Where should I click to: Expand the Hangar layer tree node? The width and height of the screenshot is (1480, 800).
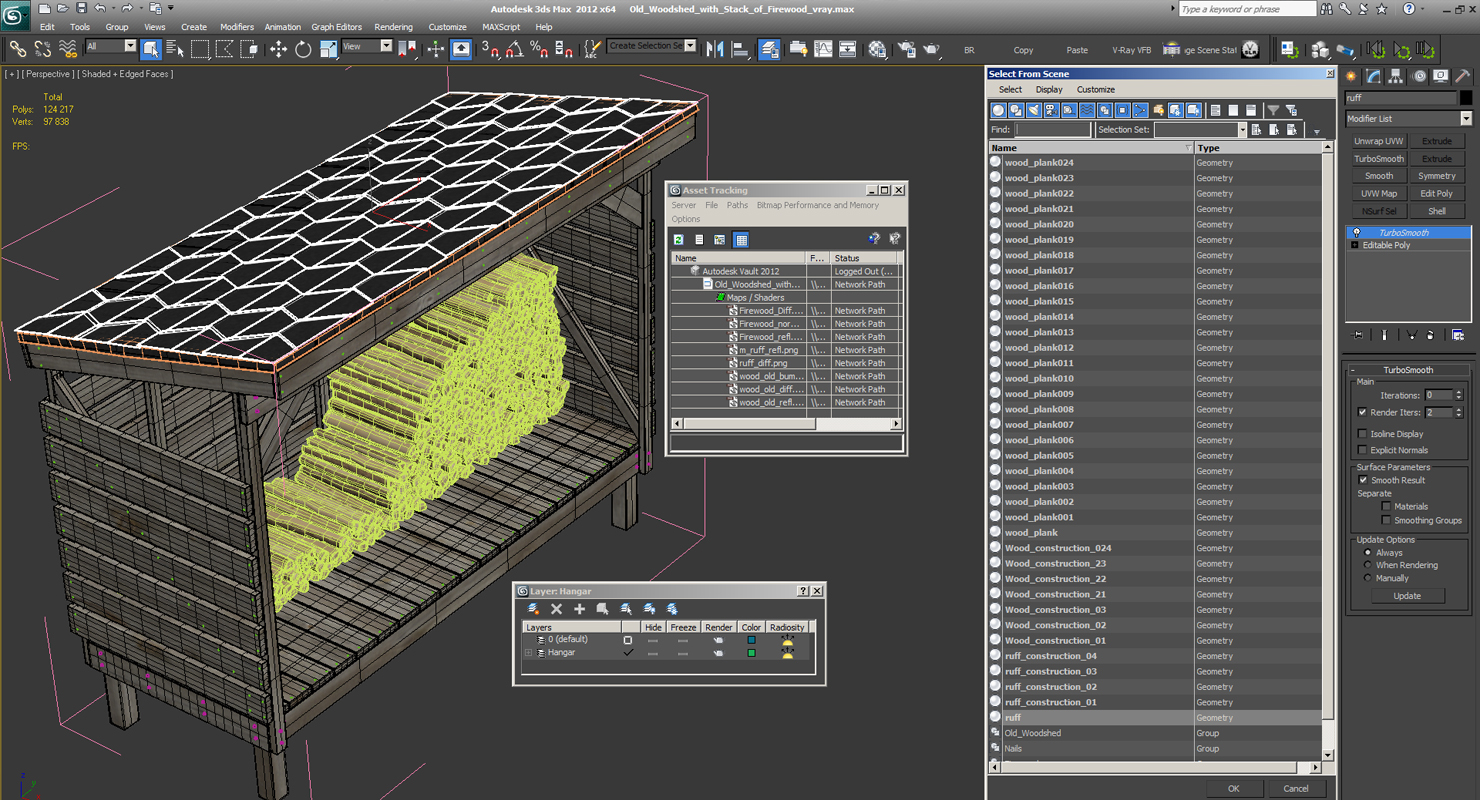pyautogui.click(x=528, y=653)
